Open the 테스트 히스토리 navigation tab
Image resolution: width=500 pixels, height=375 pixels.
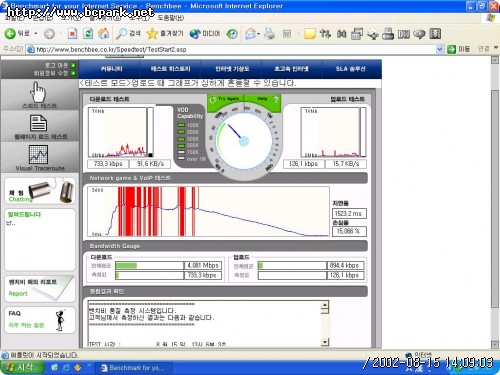(170, 69)
